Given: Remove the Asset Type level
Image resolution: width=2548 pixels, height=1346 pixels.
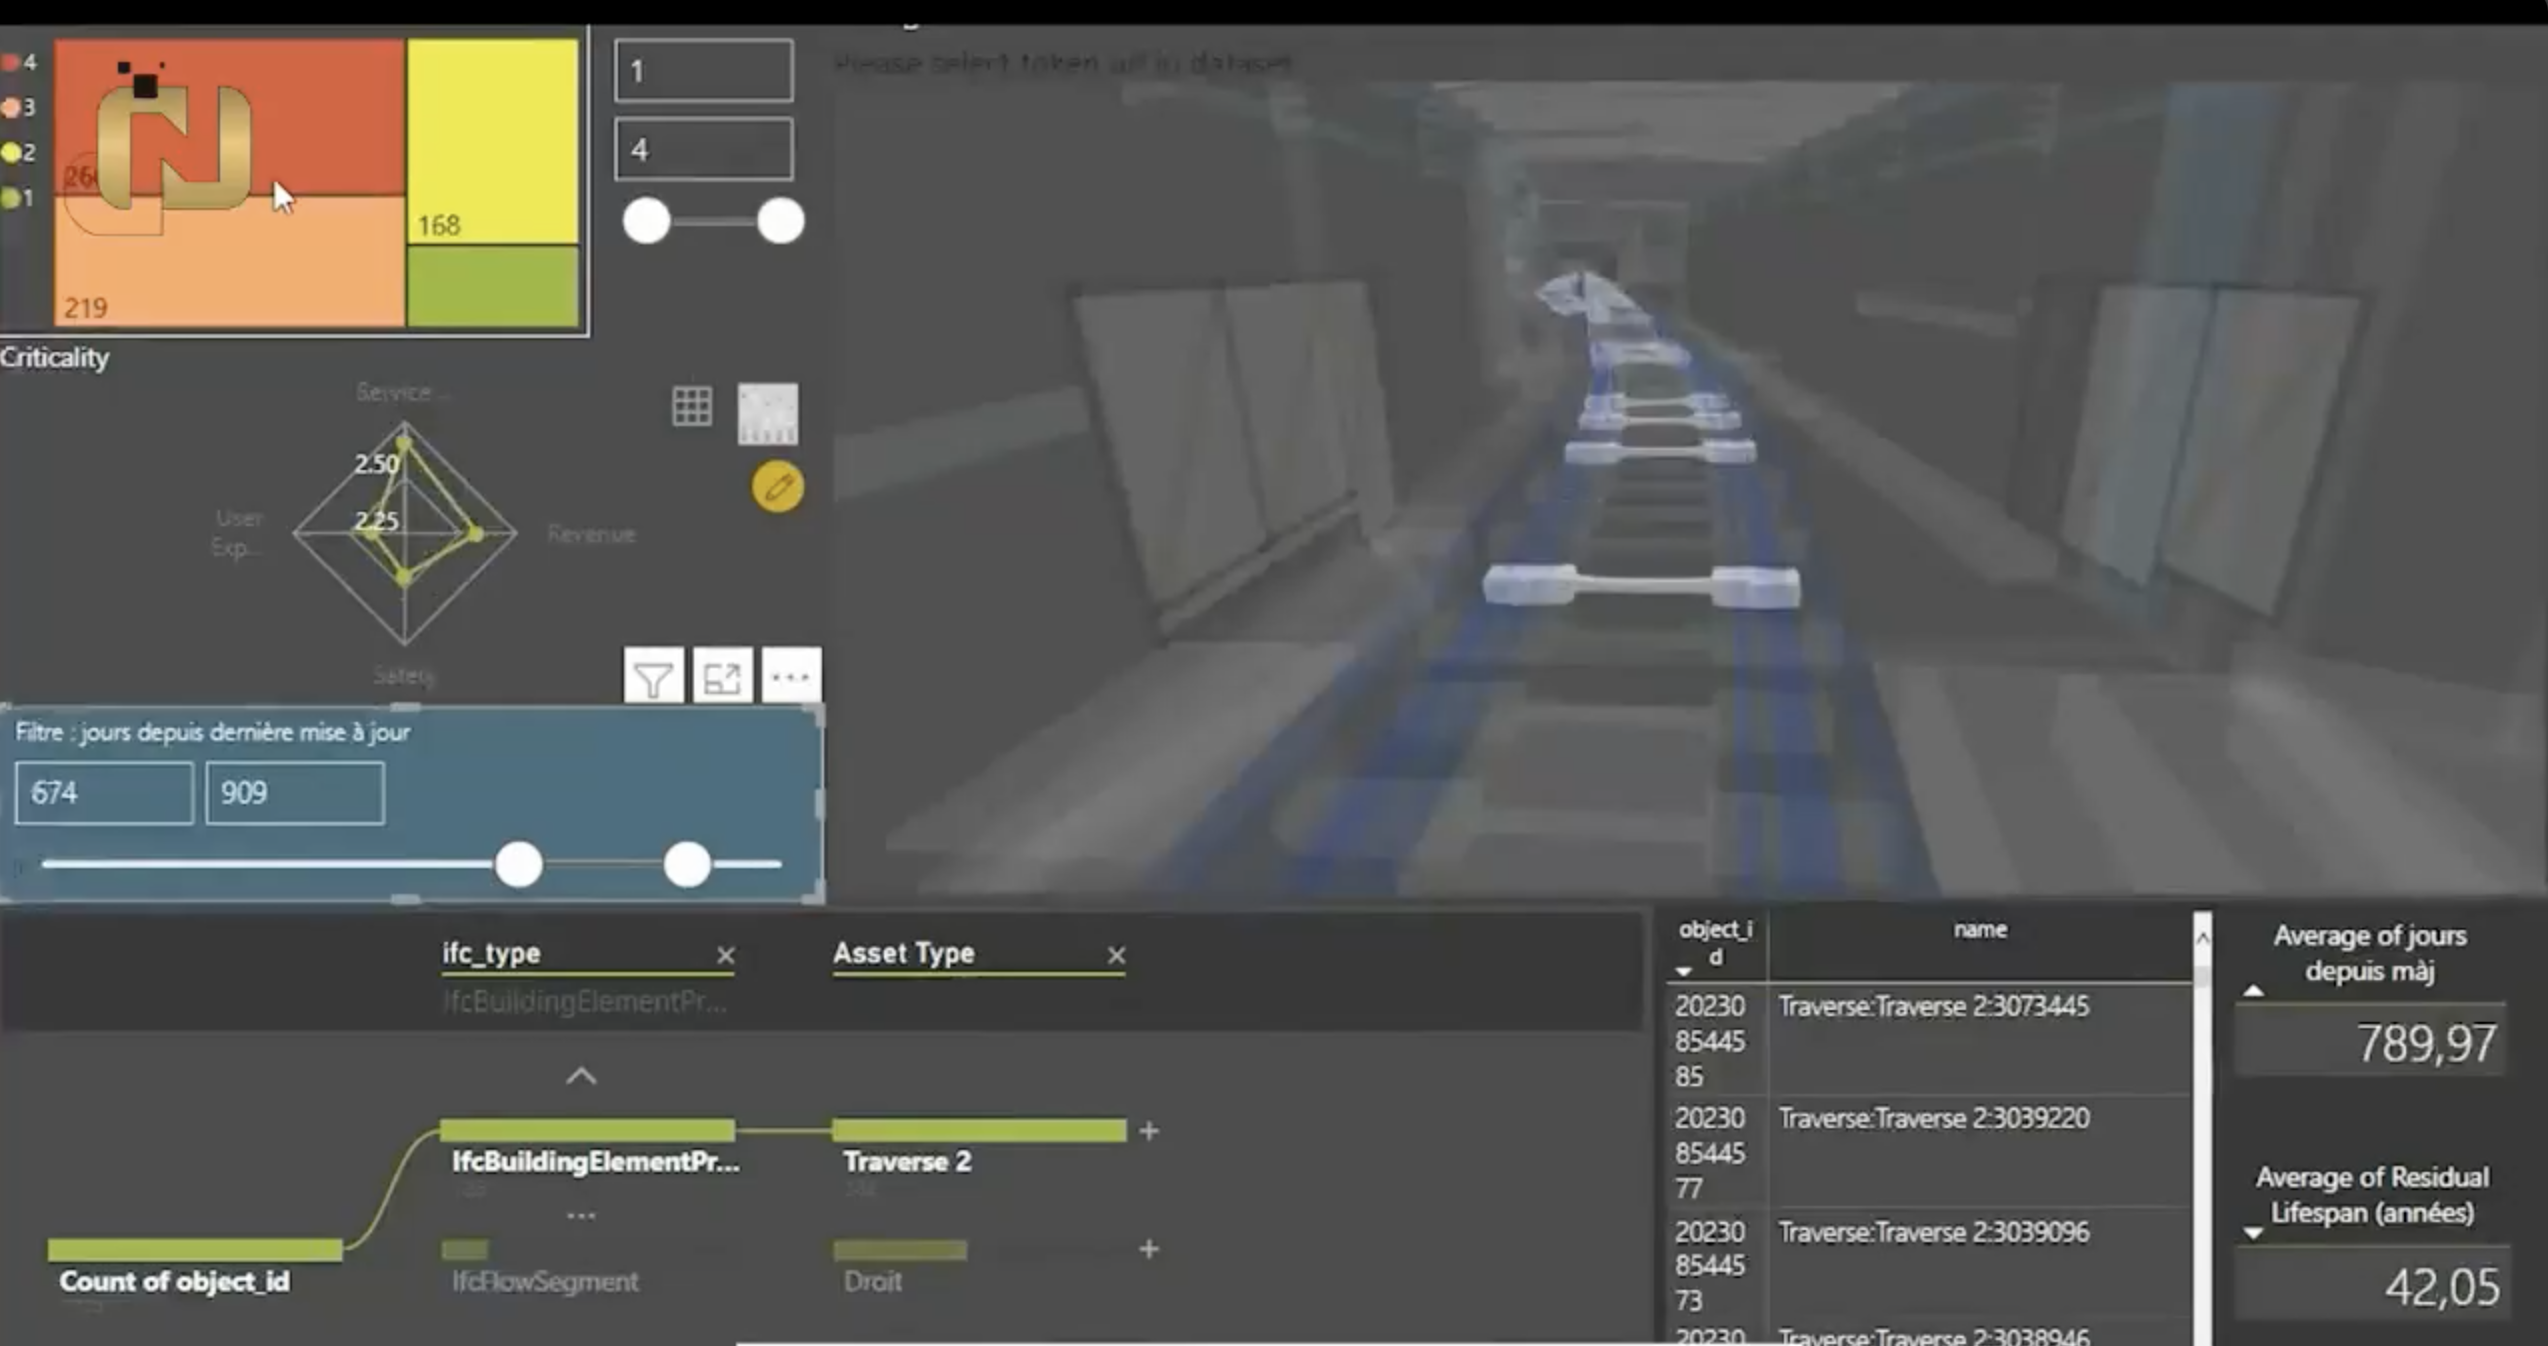Looking at the screenshot, I should 1116,956.
